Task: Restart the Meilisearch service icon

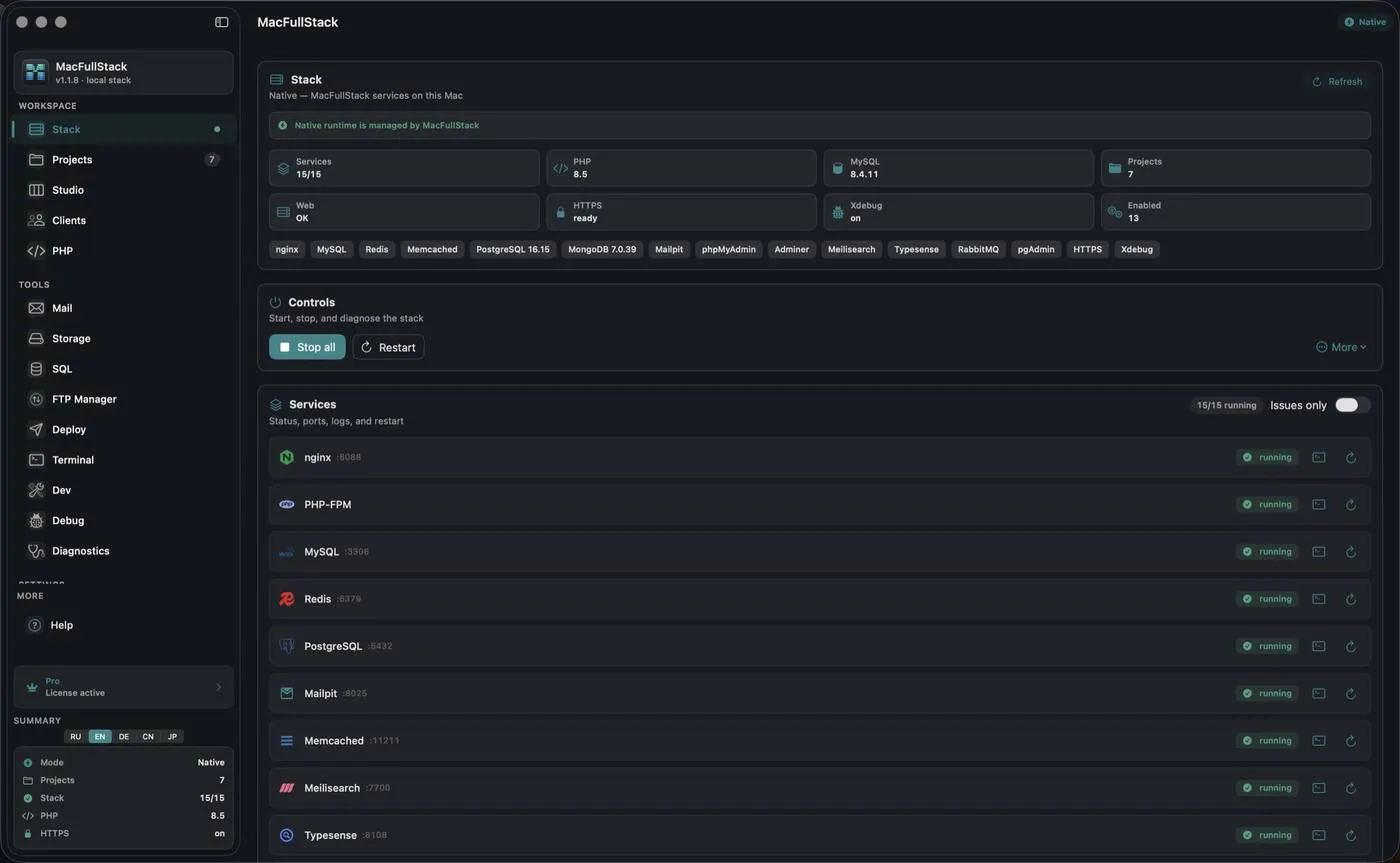Action: 1351,787
